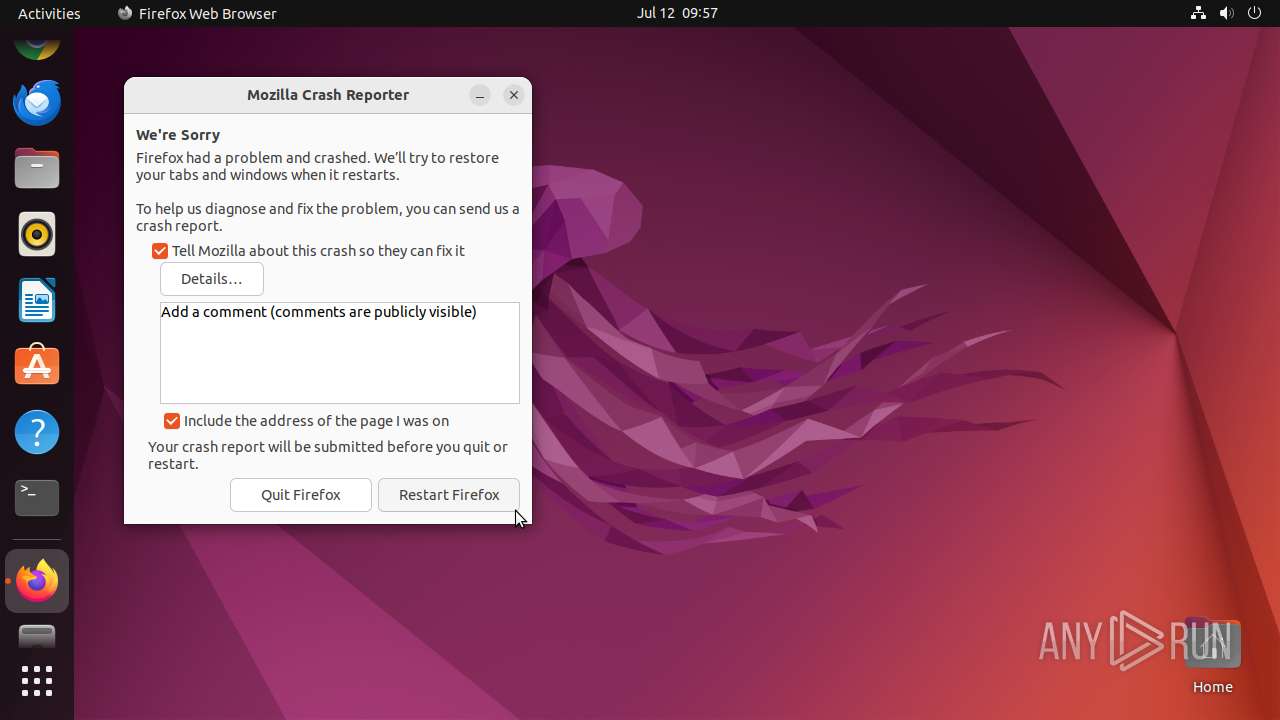Viewport: 1280px width, 720px height.
Task: Click Restart Firefox button
Action: [x=449, y=495]
